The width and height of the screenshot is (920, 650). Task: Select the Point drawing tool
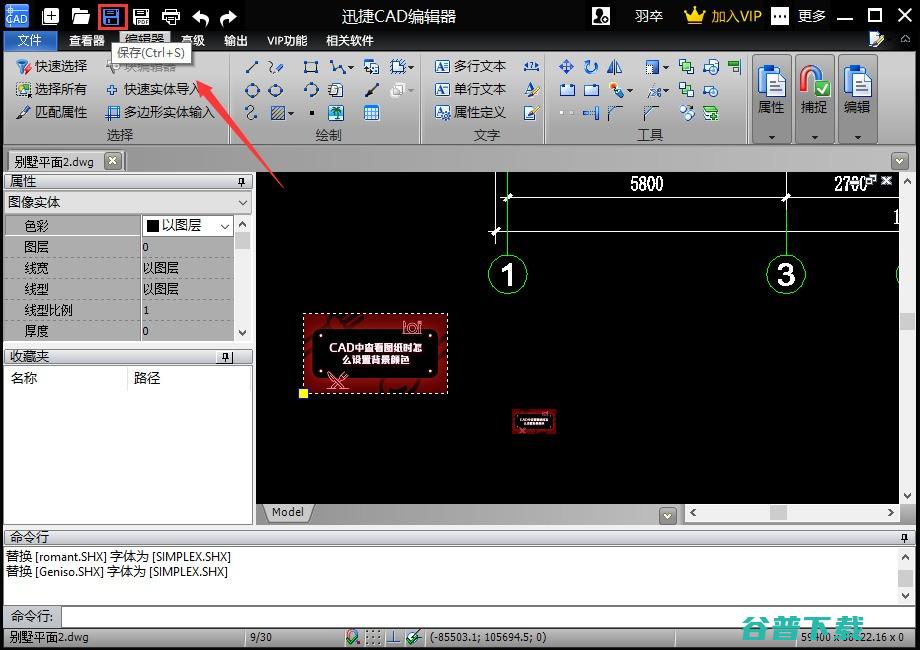pyautogui.click(x=312, y=113)
